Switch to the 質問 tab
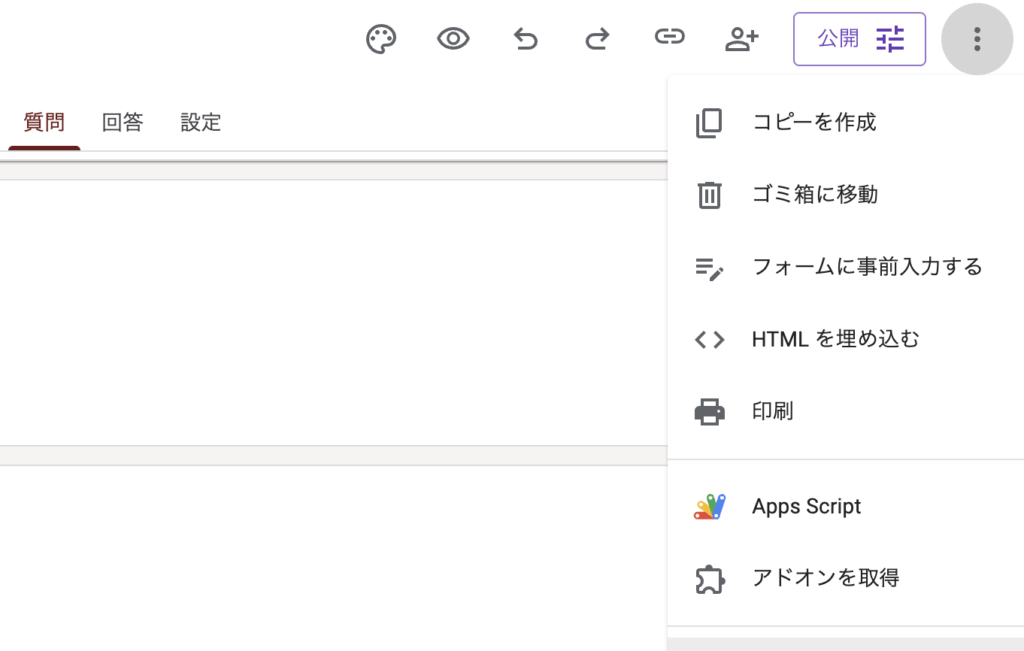 (44, 123)
